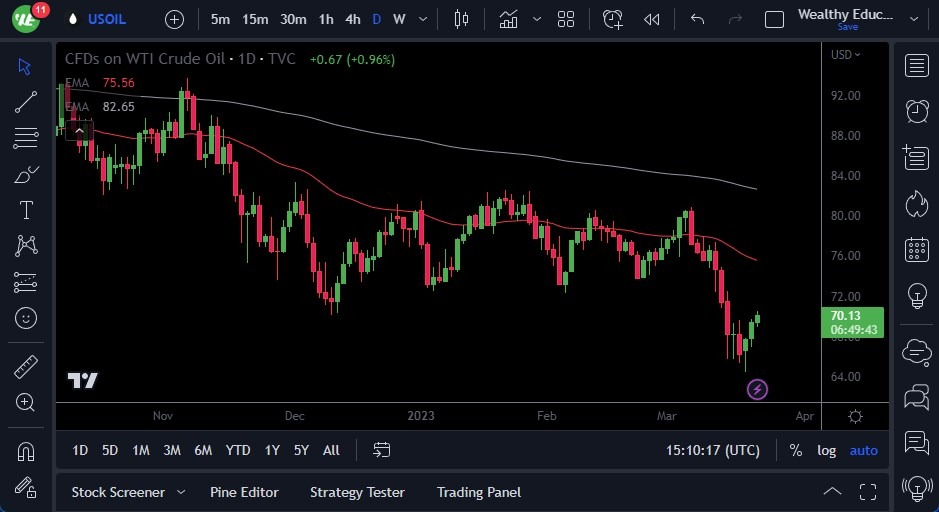Set the date range to YTD

coord(238,450)
